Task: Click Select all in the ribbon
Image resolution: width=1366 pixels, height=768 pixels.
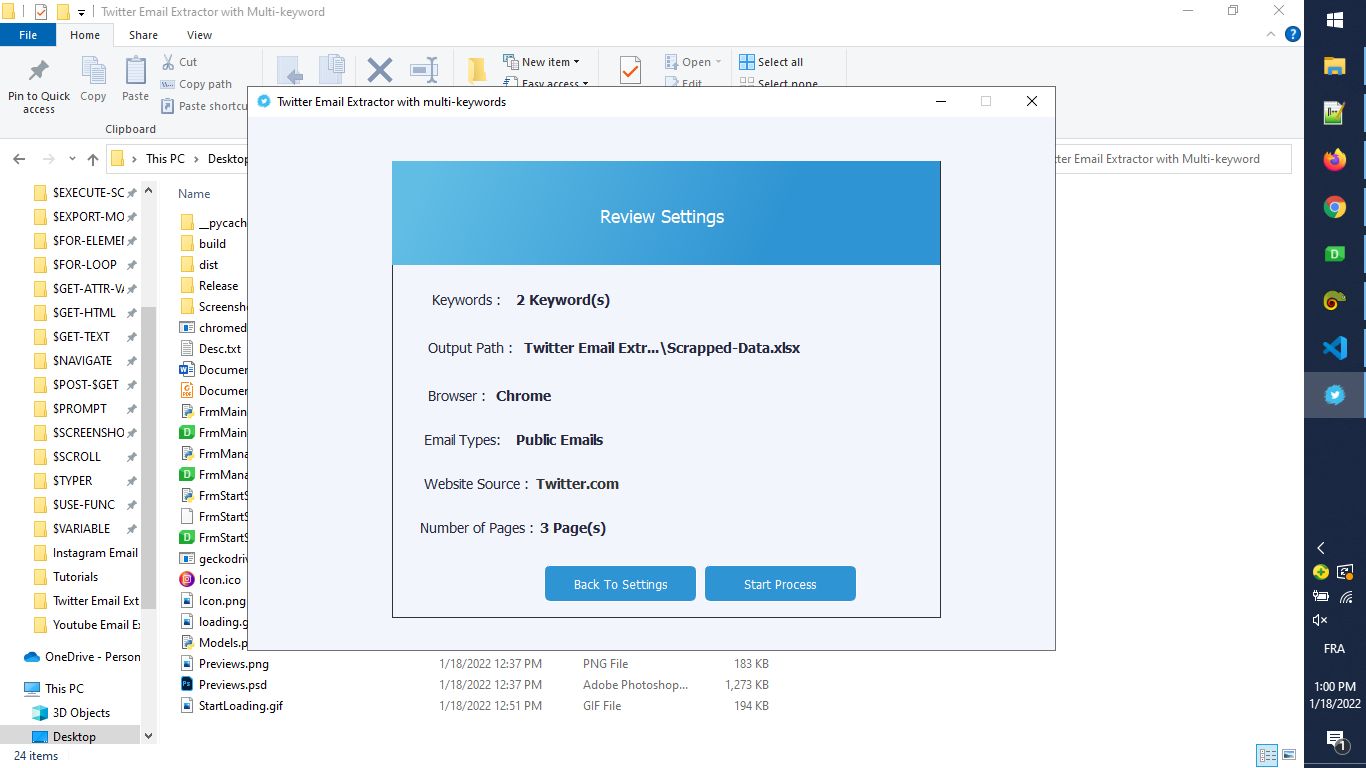Action: pyautogui.click(x=771, y=62)
